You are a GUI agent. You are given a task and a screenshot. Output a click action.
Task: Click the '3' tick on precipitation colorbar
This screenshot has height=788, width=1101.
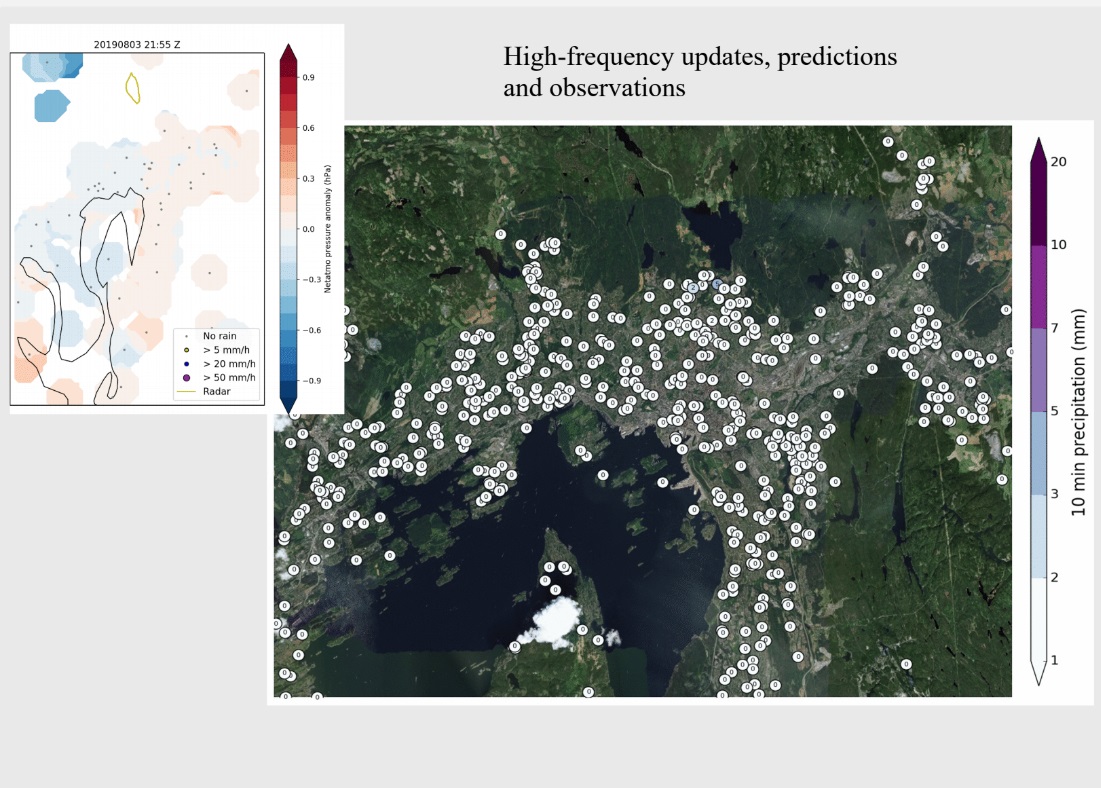[1054, 494]
